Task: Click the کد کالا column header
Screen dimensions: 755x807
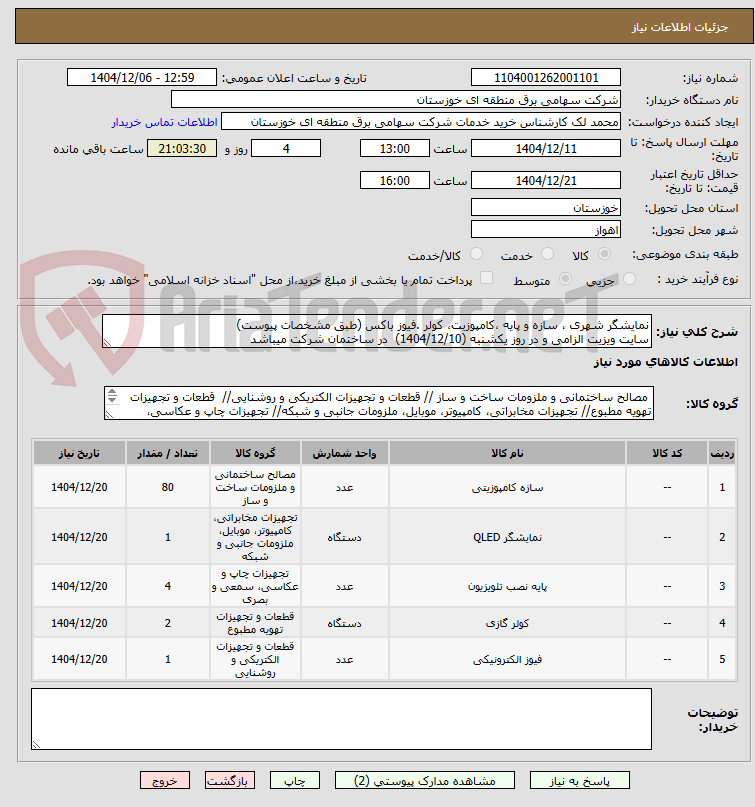Action: pos(667,453)
